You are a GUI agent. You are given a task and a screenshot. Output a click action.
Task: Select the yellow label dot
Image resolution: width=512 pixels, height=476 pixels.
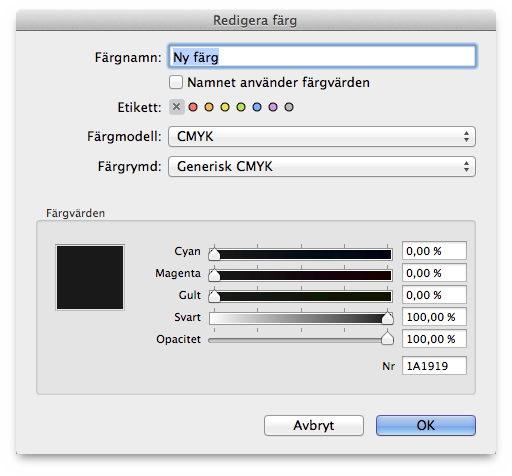pyautogui.click(x=225, y=107)
